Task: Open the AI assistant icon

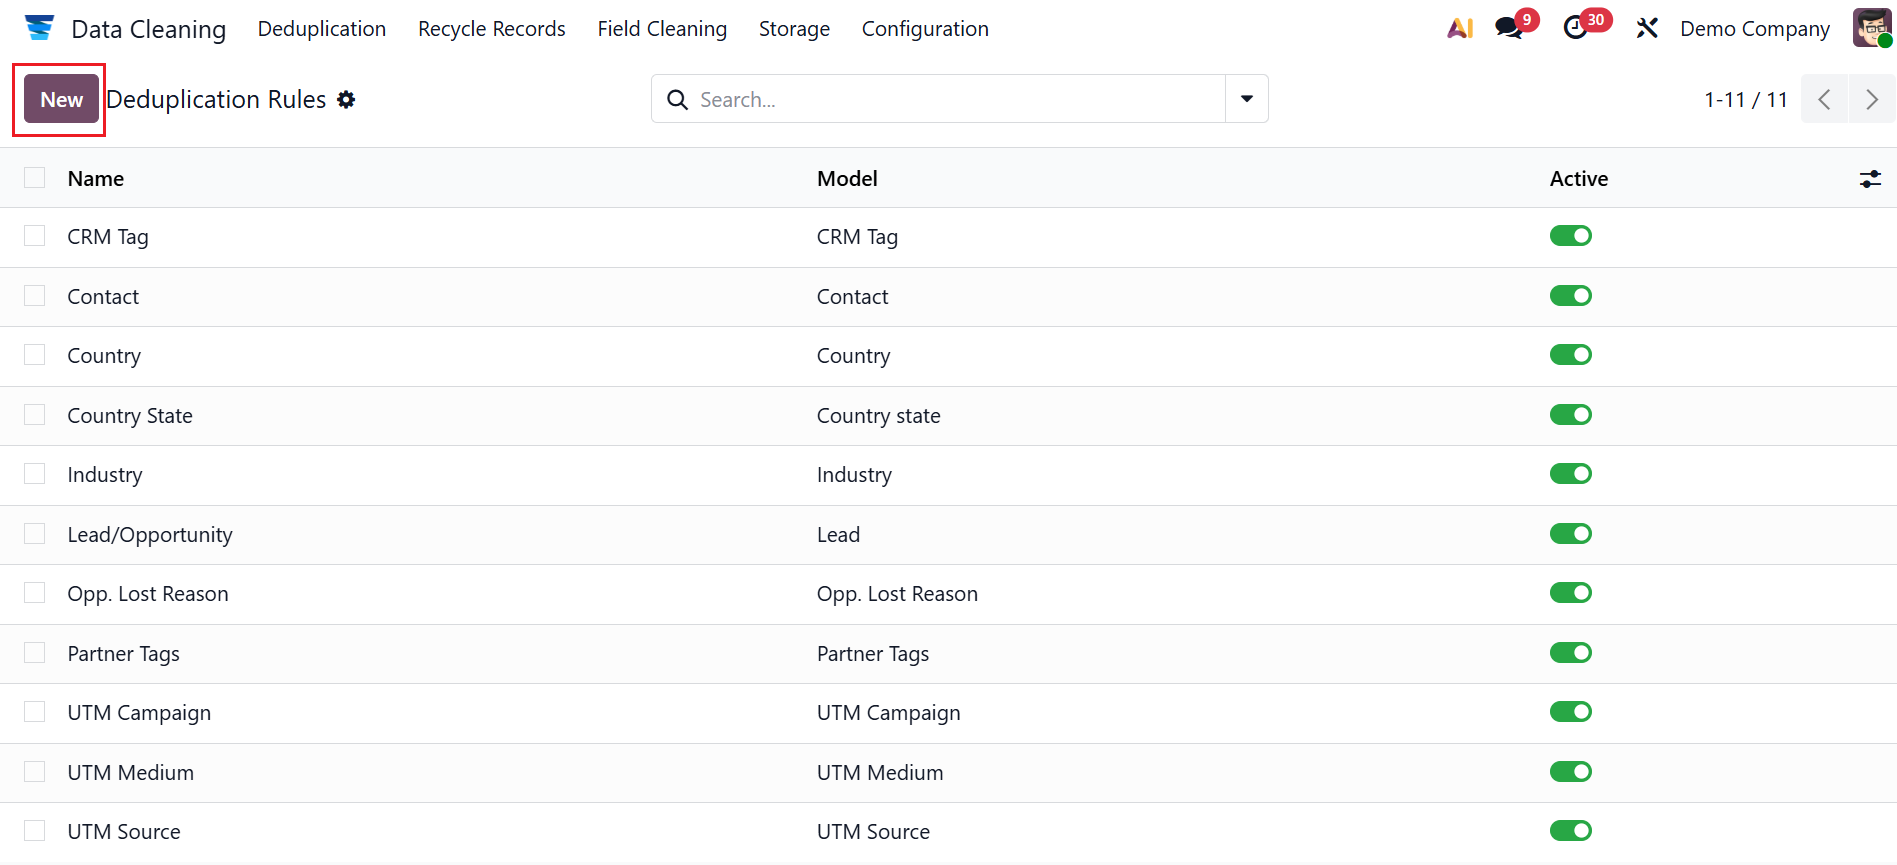Action: pyautogui.click(x=1460, y=28)
